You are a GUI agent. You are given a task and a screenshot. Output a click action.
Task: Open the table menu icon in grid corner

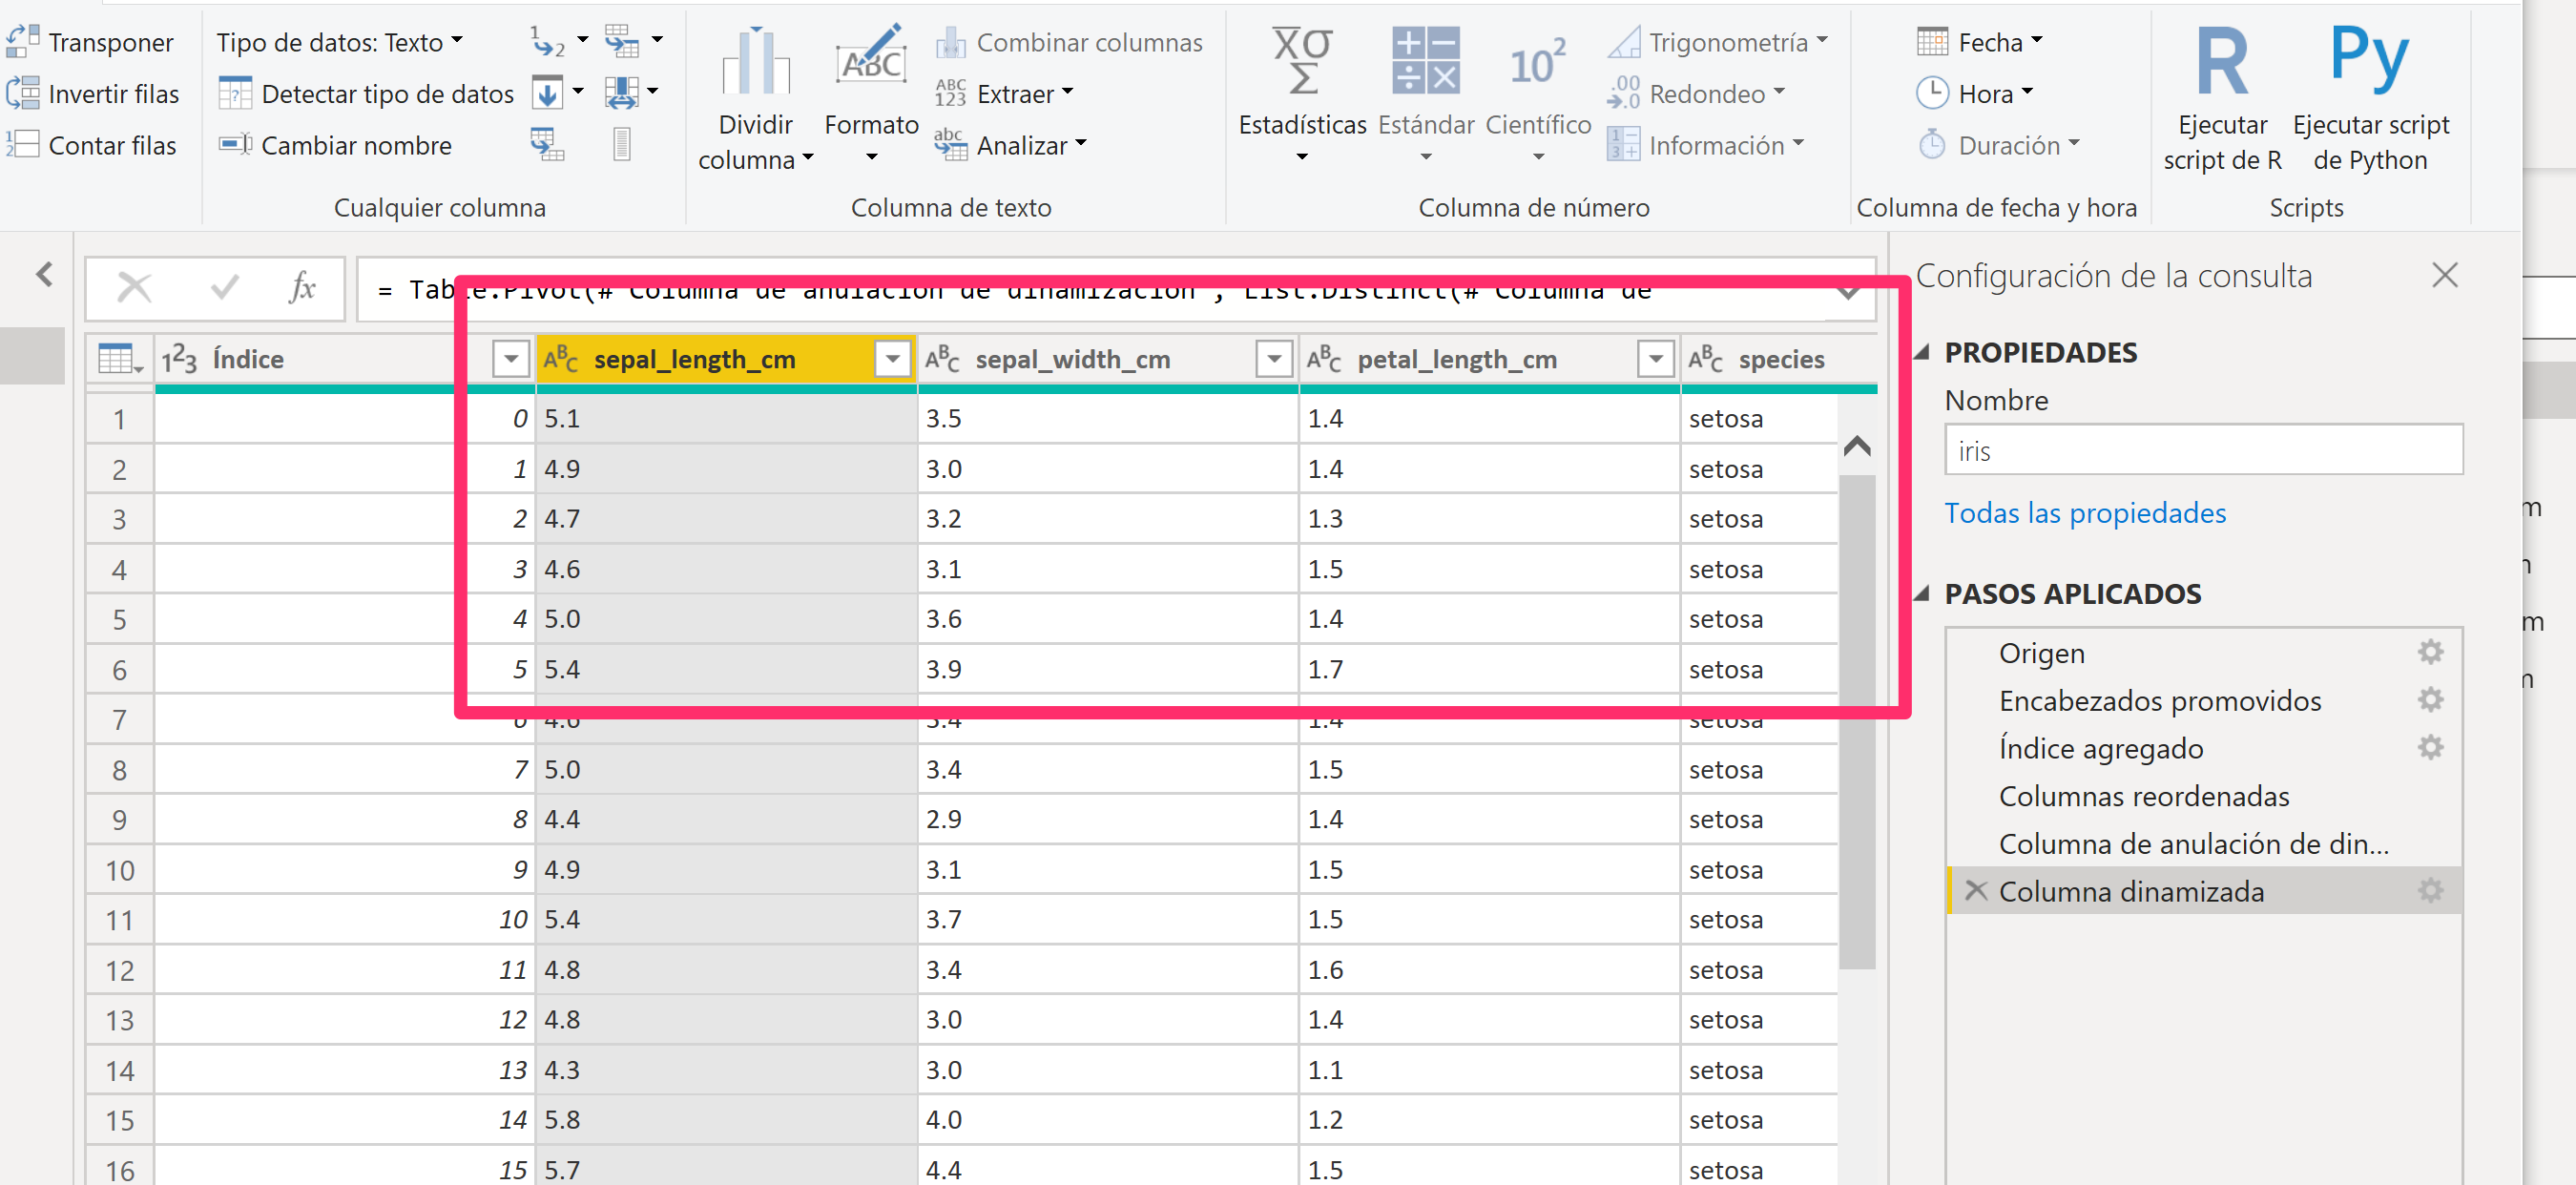point(120,359)
